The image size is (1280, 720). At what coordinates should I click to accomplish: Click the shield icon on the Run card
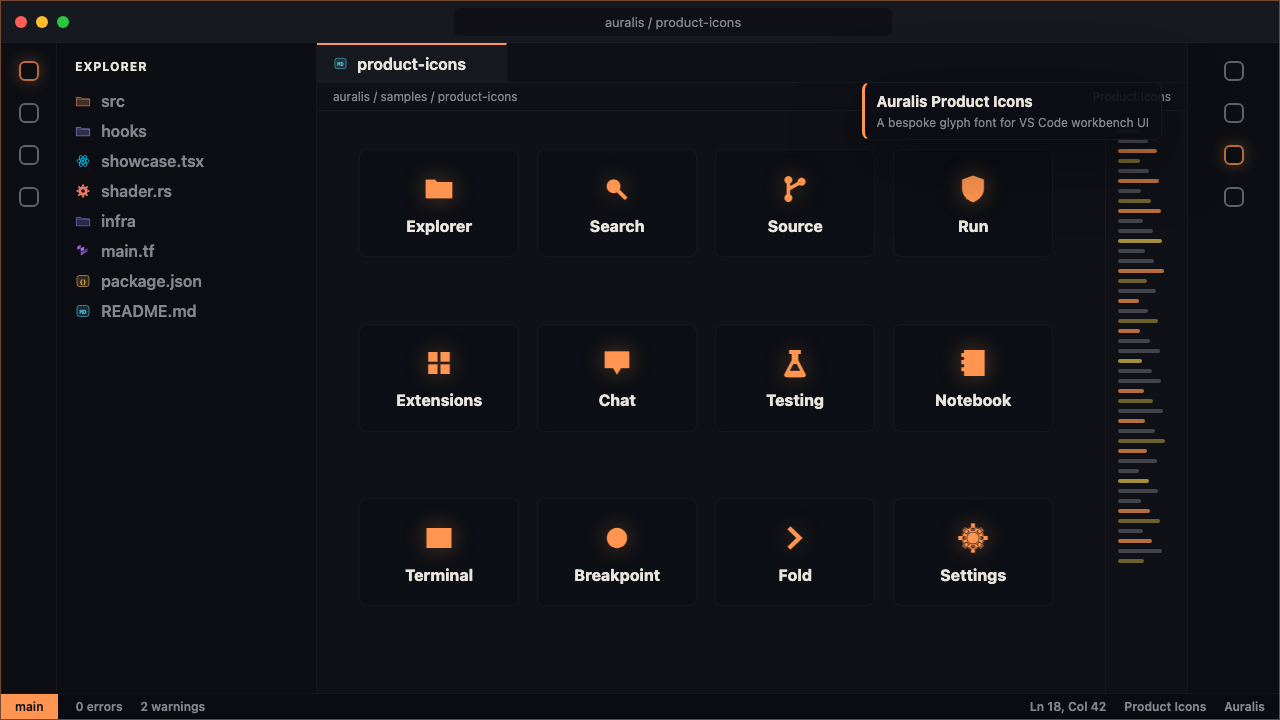click(973, 189)
